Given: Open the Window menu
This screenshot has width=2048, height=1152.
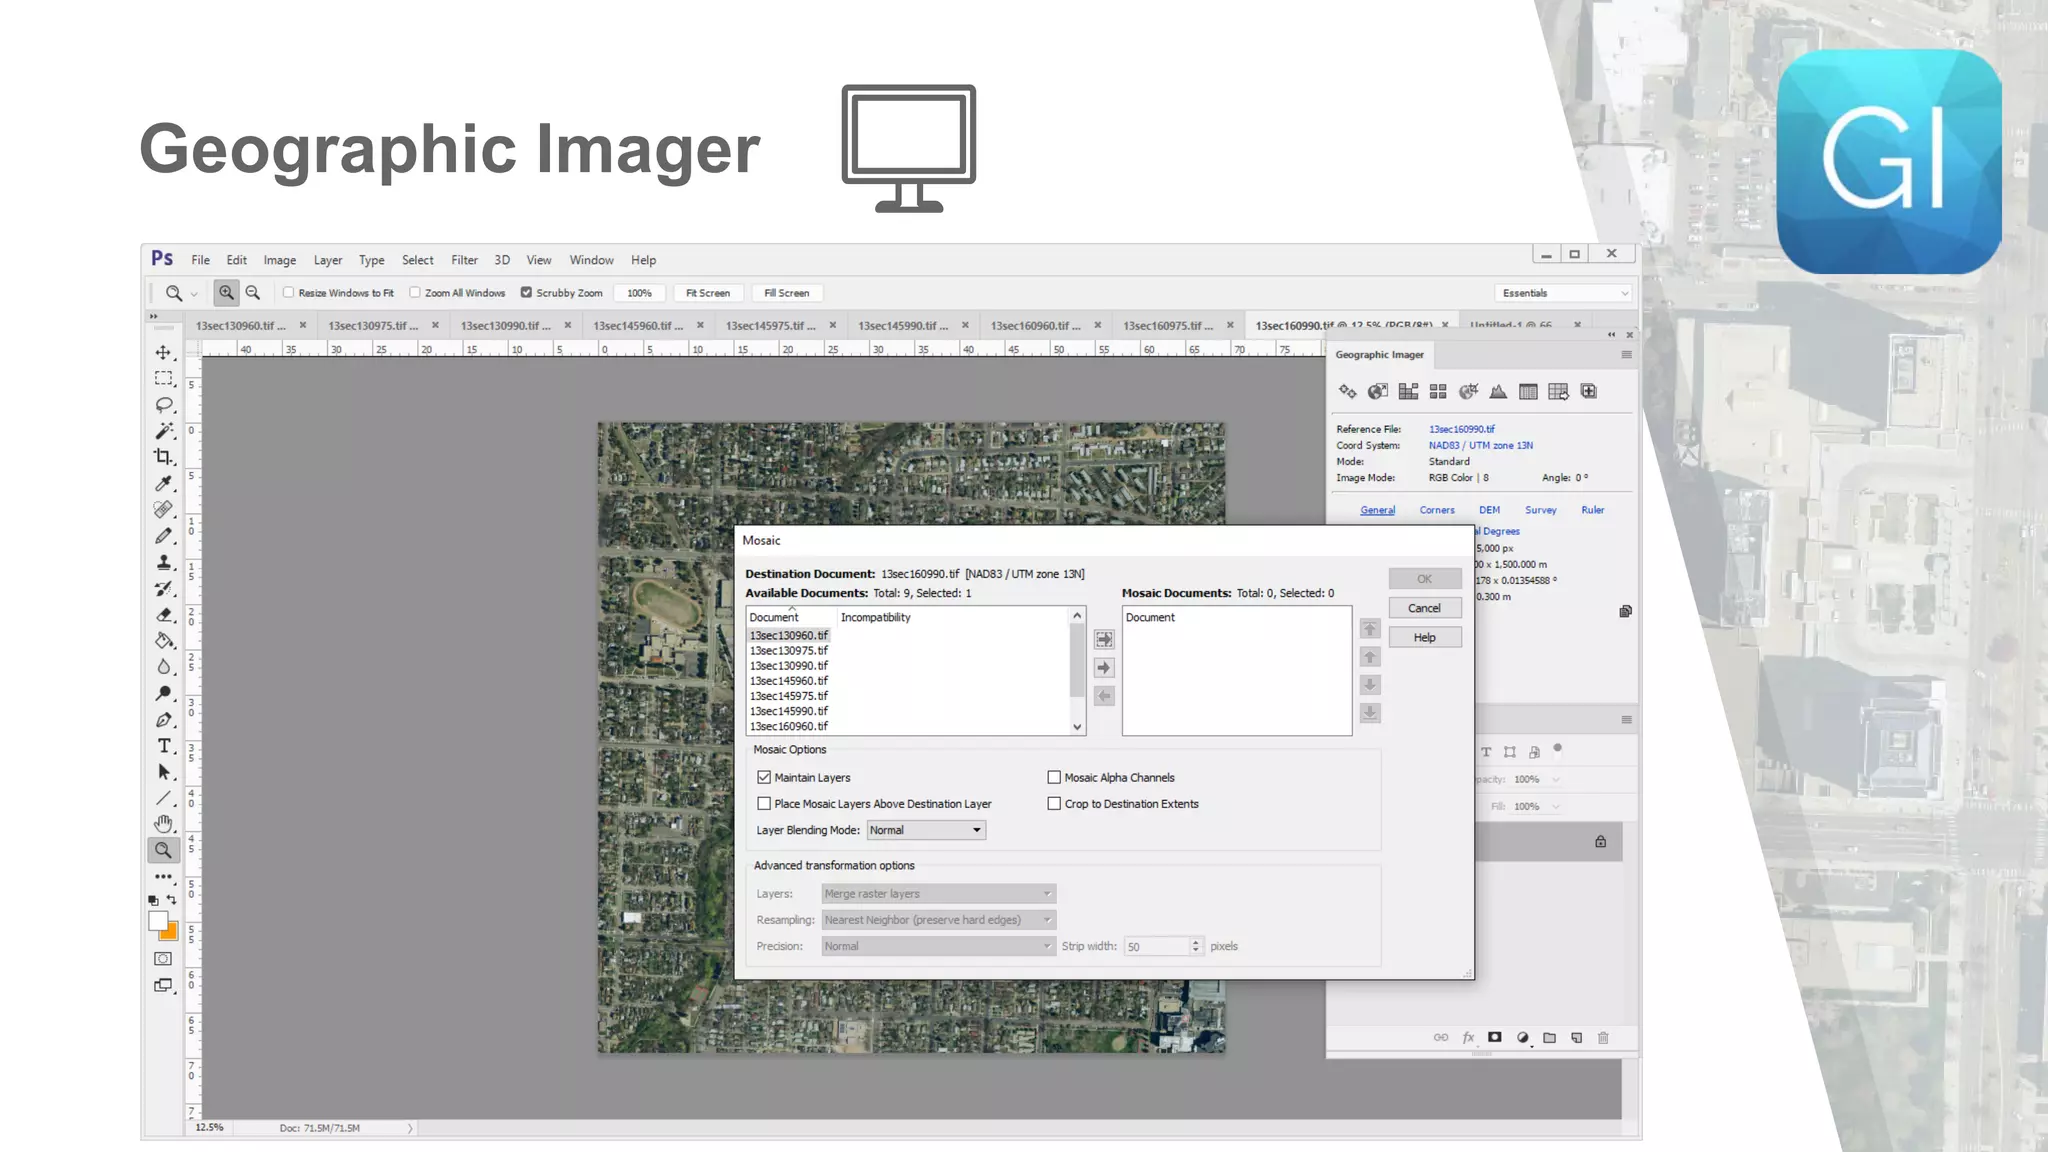Looking at the screenshot, I should tap(591, 260).
